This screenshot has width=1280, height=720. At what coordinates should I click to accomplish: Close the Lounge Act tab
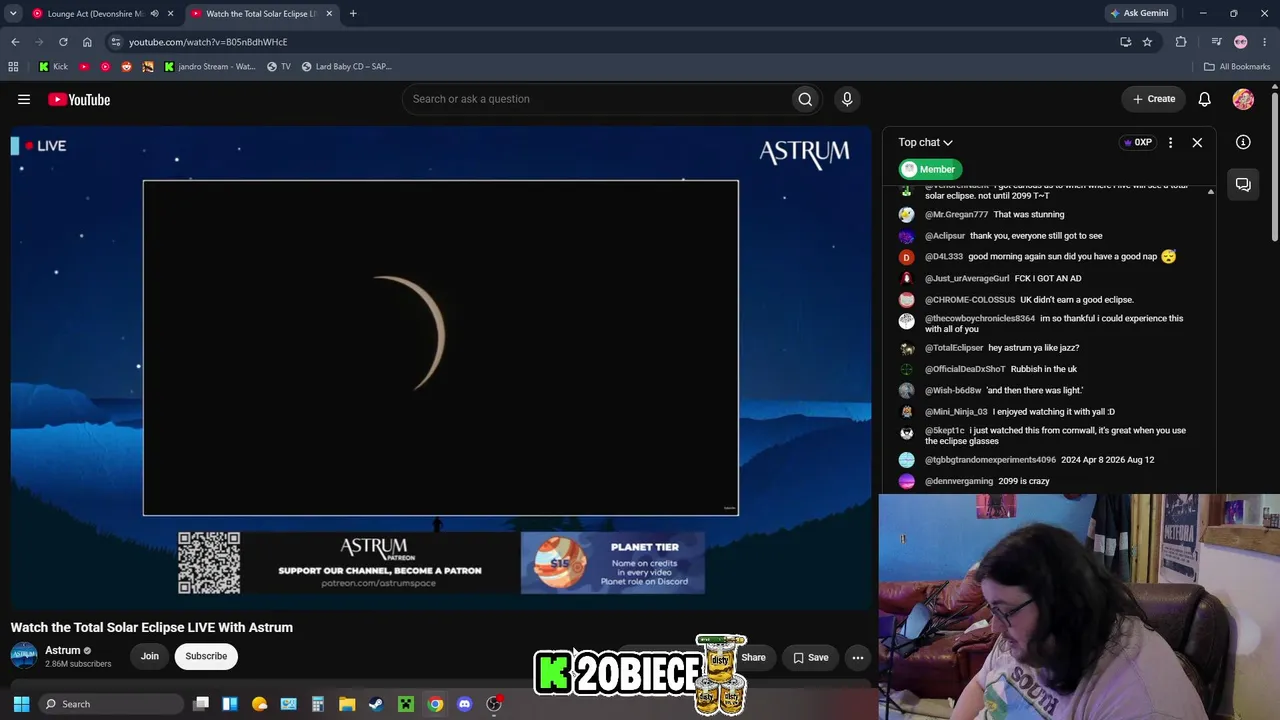[x=171, y=14]
